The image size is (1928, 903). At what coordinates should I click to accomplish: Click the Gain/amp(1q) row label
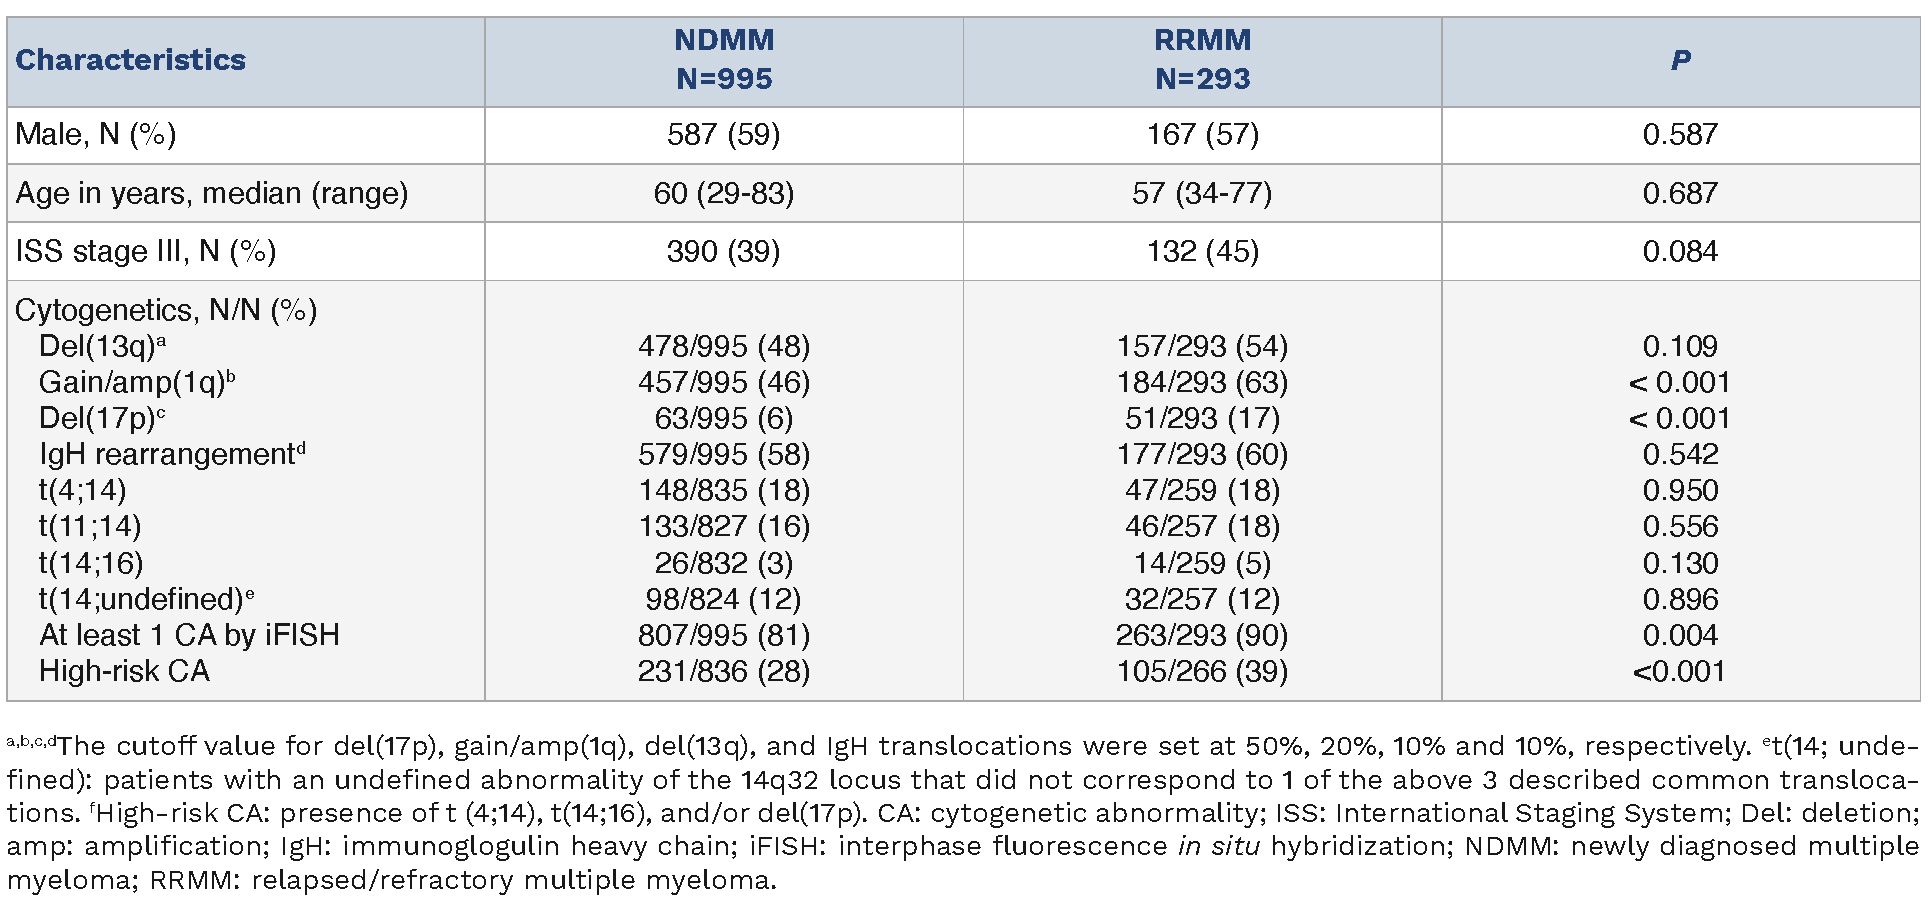click(x=137, y=382)
